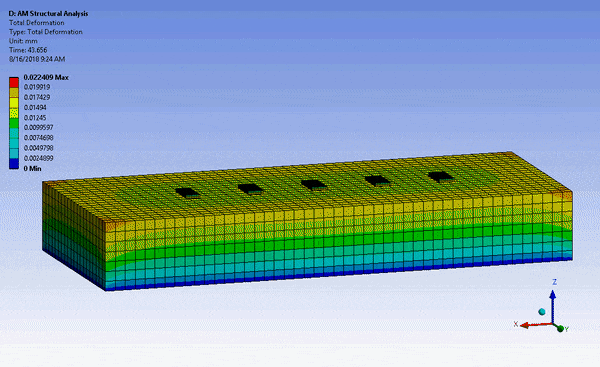Select the green legend band below 0.01245
600x367 pixels.
14,123
